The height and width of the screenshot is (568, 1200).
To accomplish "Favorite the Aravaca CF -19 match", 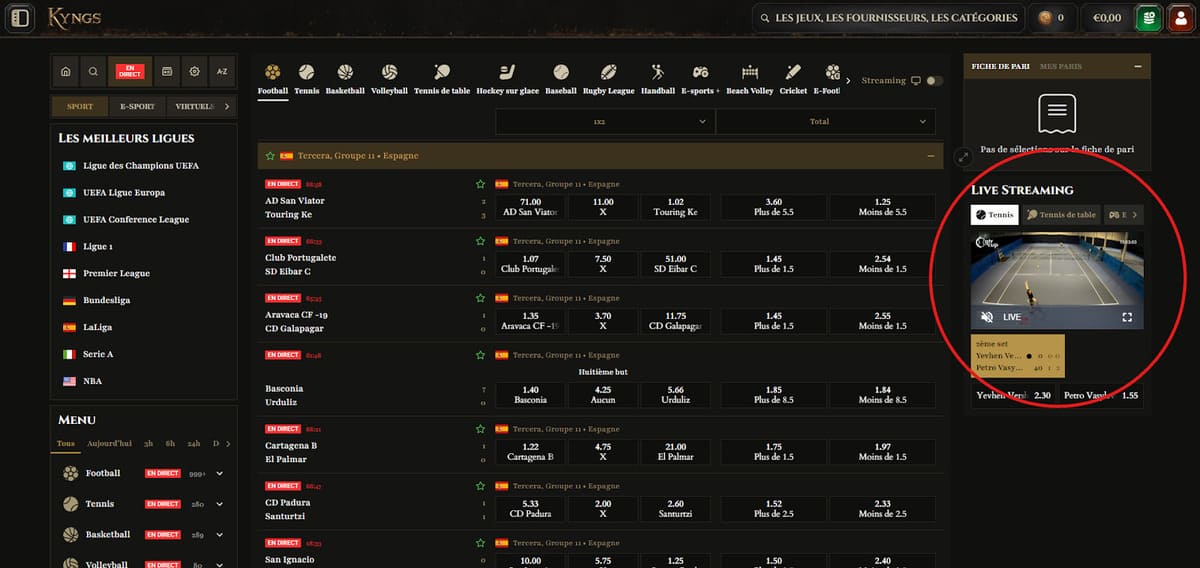I will click(x=480, y=298).
